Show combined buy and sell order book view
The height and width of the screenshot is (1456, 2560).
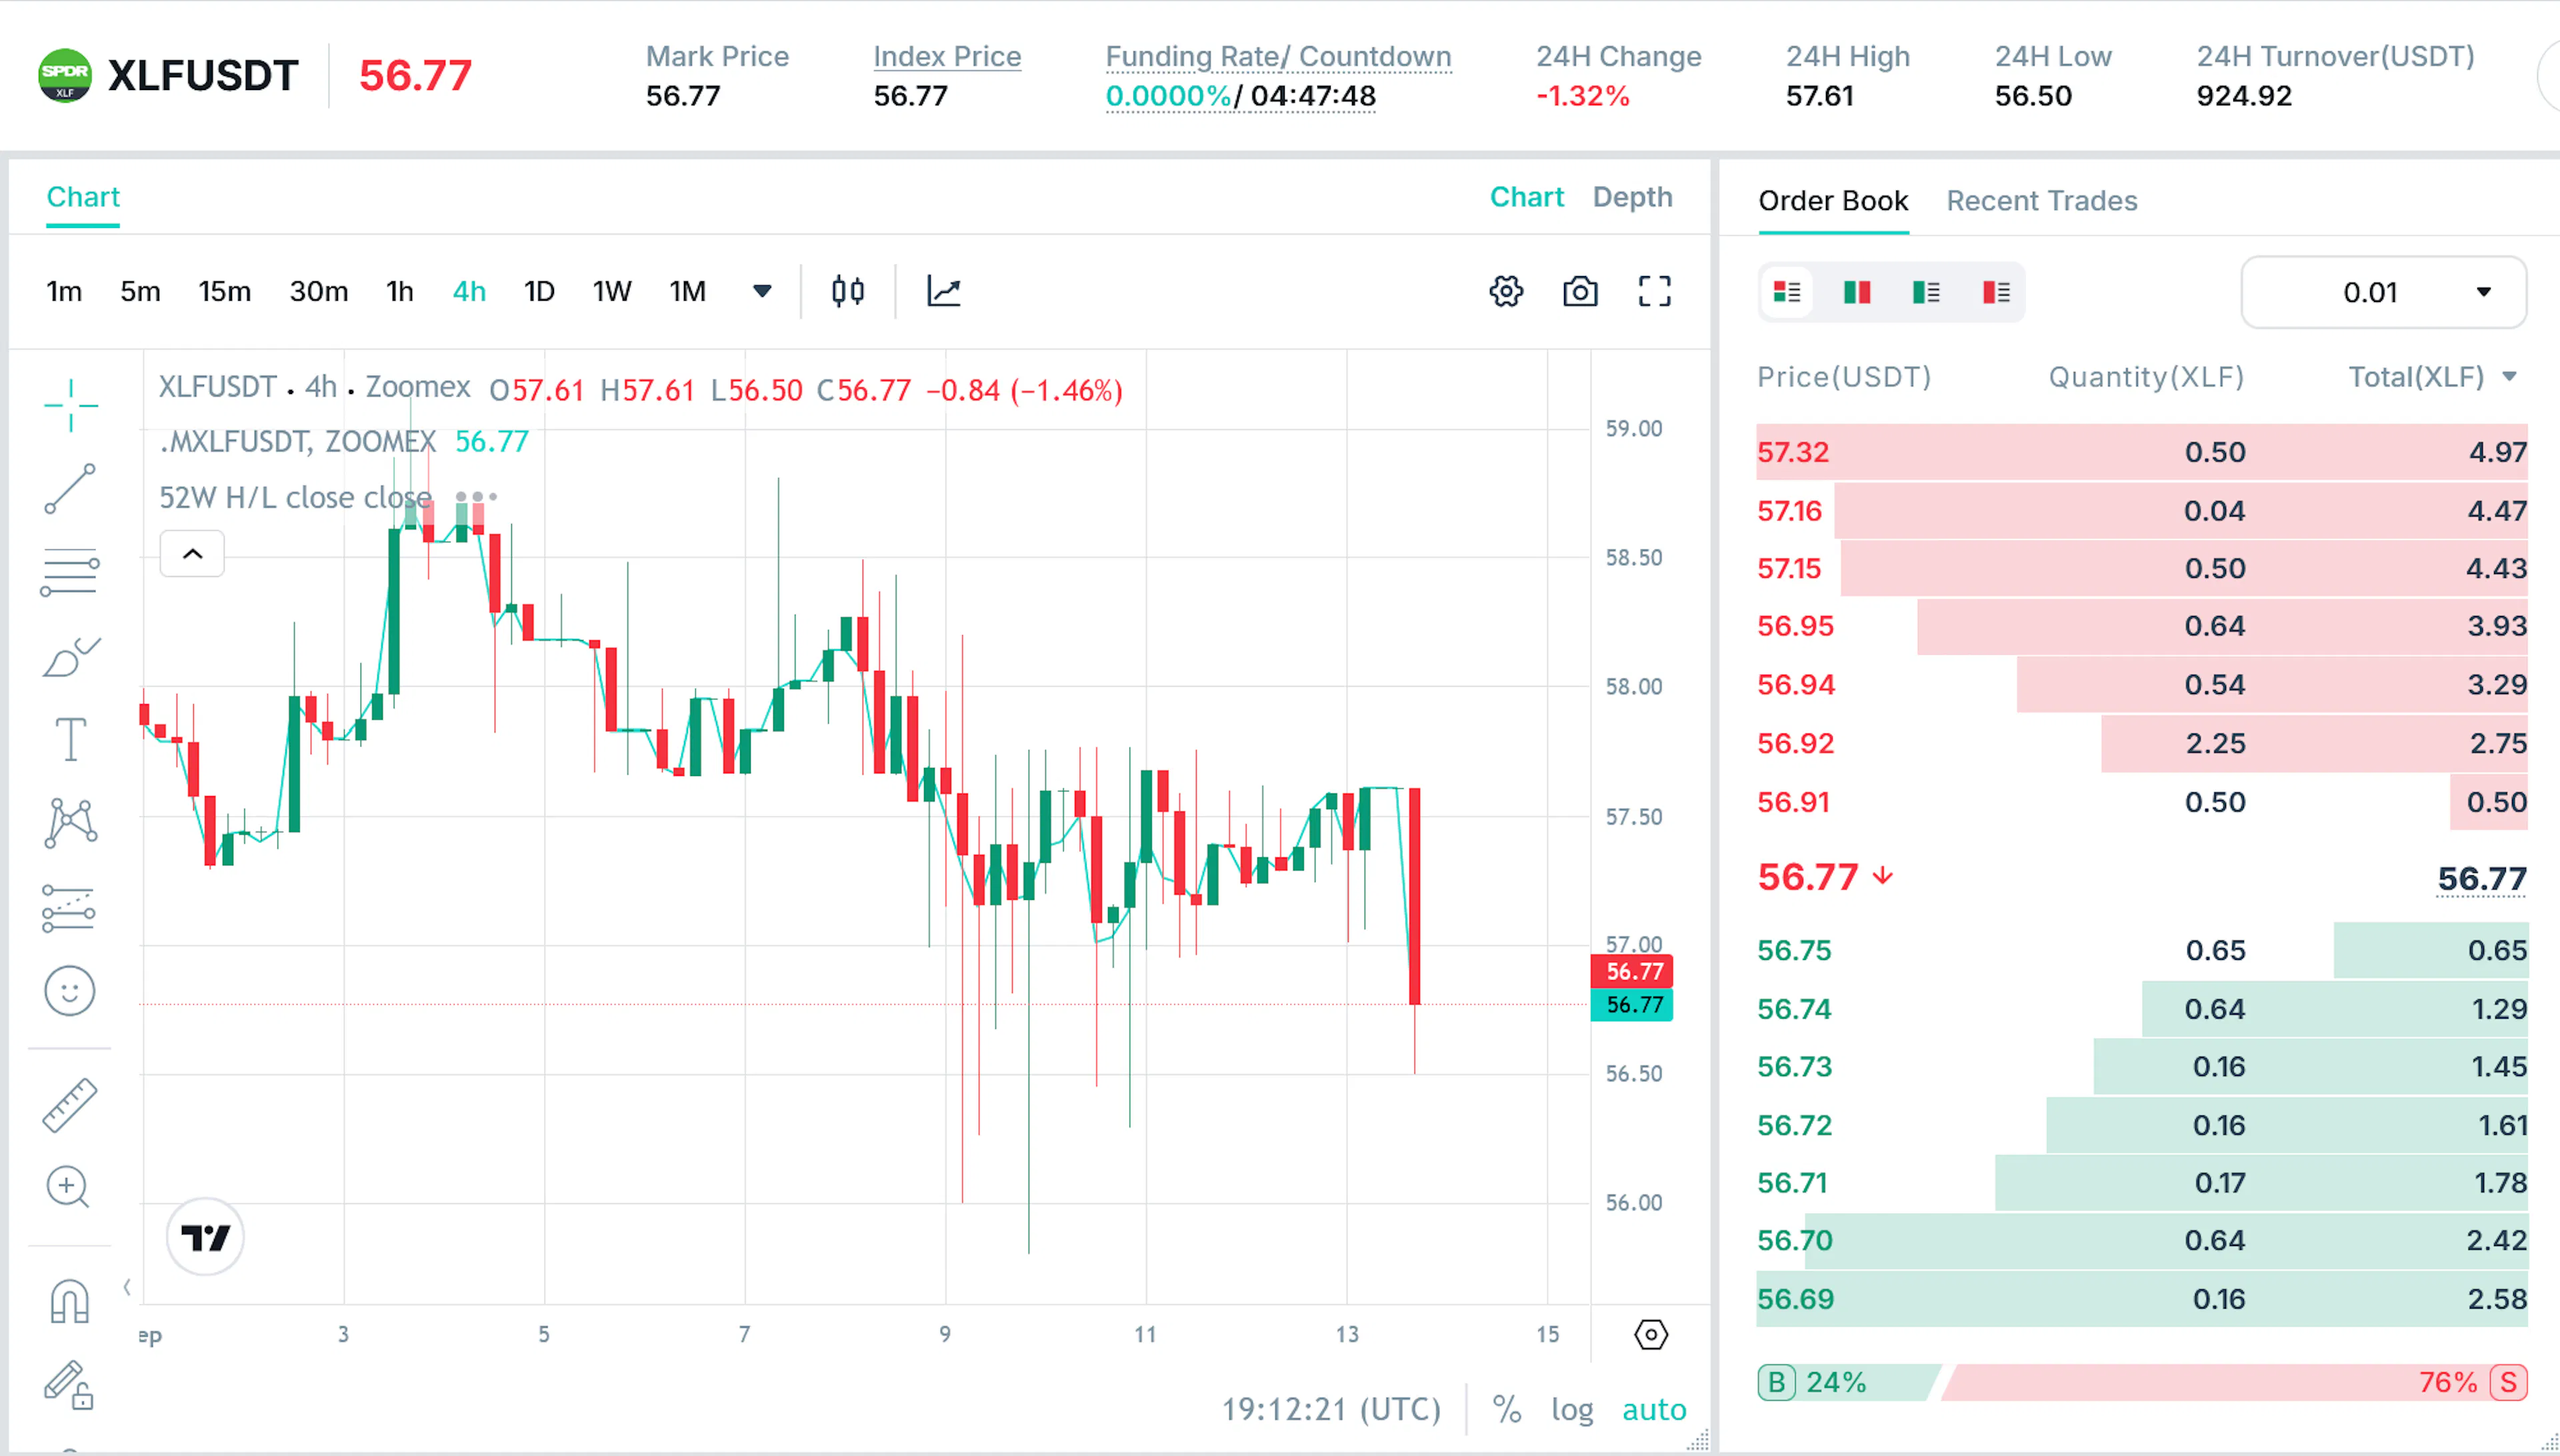click(1787, 292)
